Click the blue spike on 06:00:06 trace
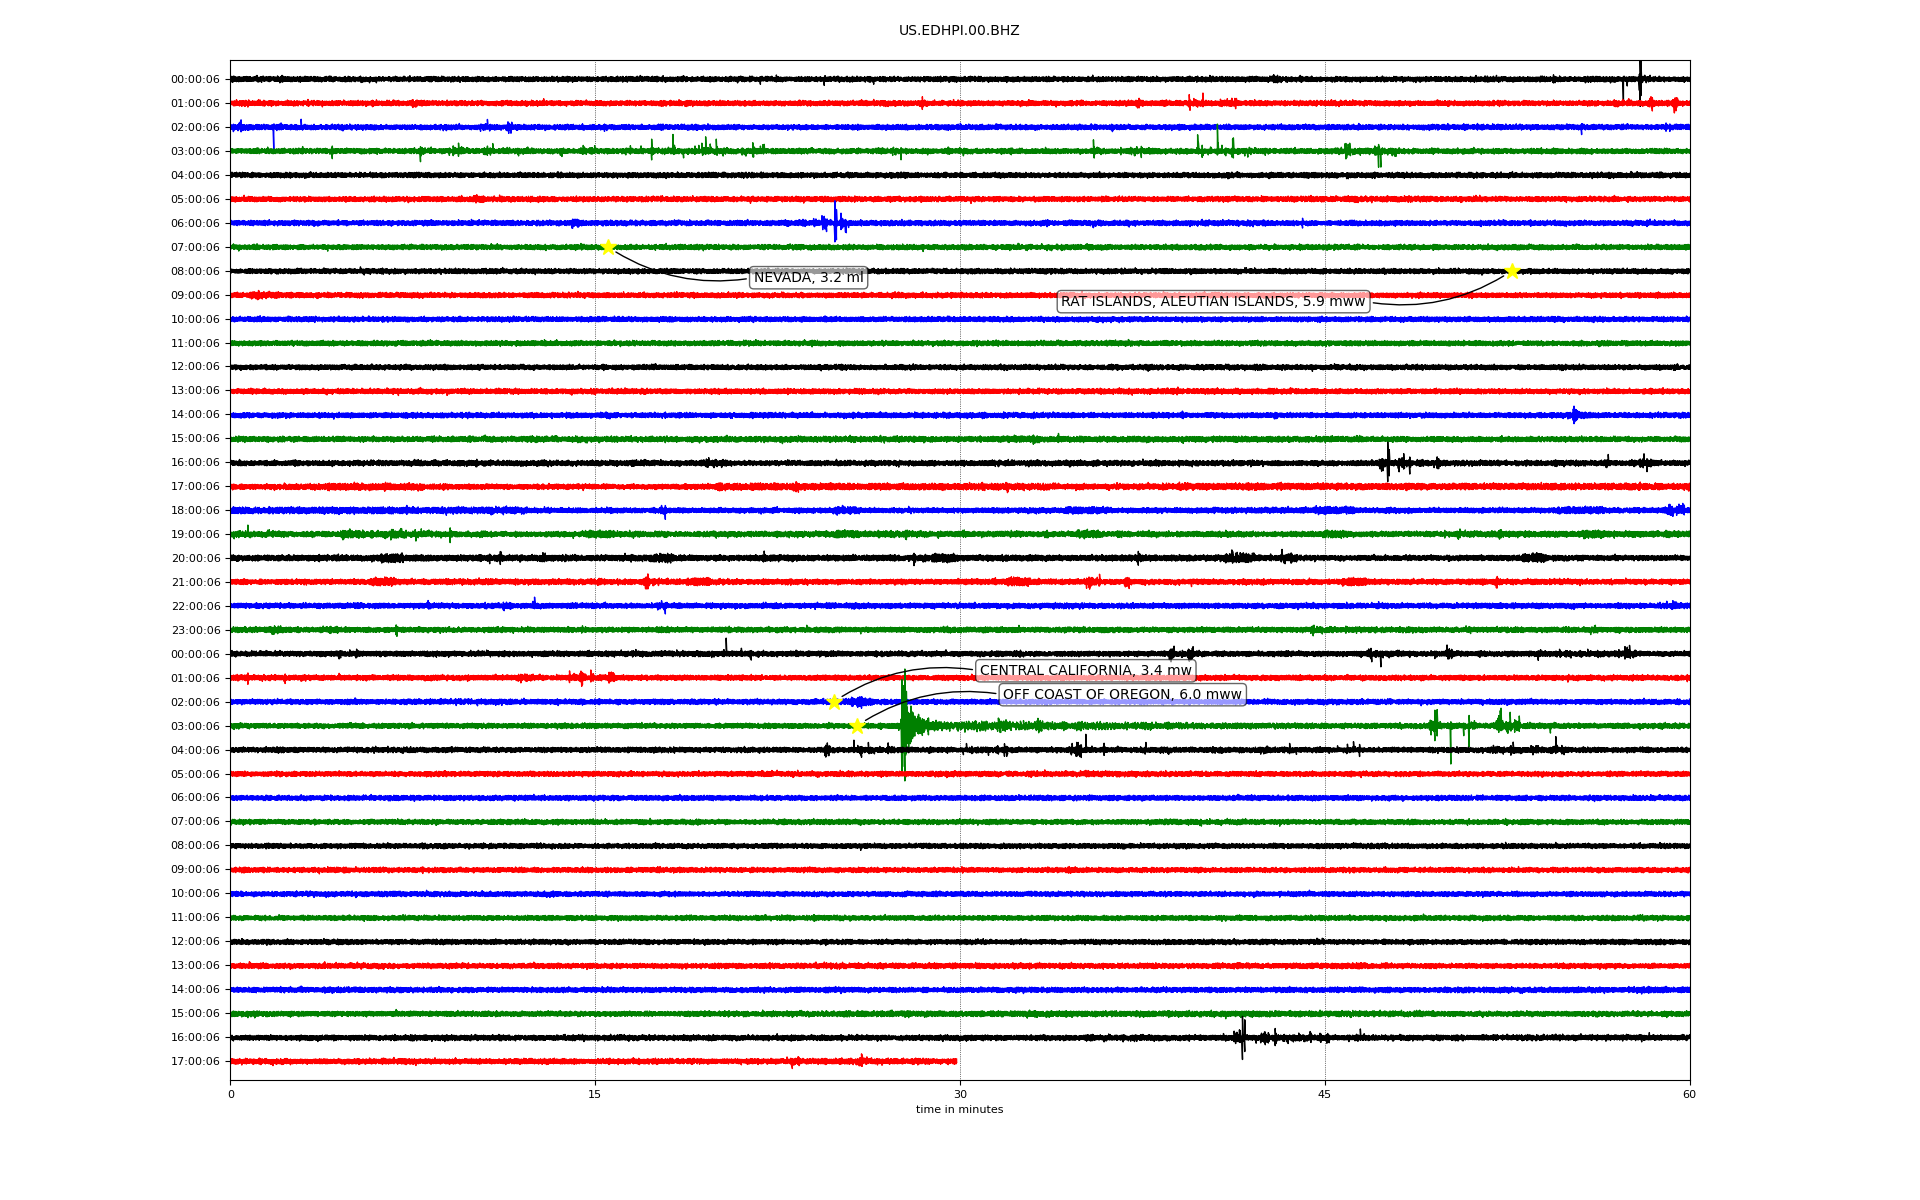Image resolution: width=1920 pixels, height=1200 pixels. tap(835, 222)
